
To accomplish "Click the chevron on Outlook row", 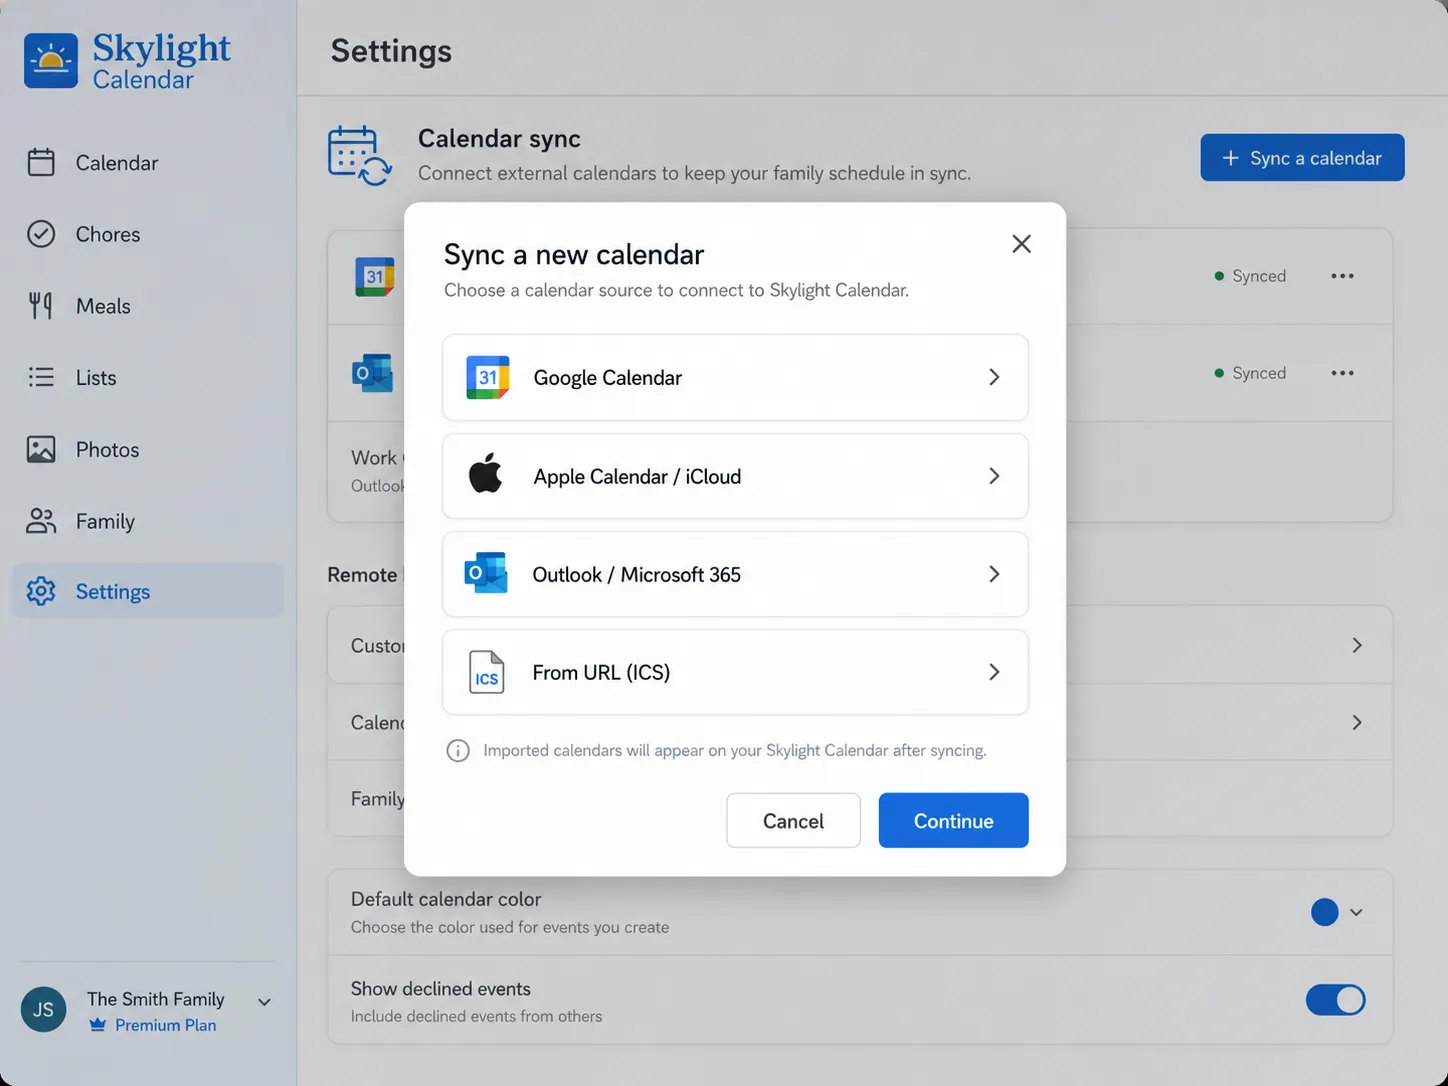I will [x=994, y=574].
